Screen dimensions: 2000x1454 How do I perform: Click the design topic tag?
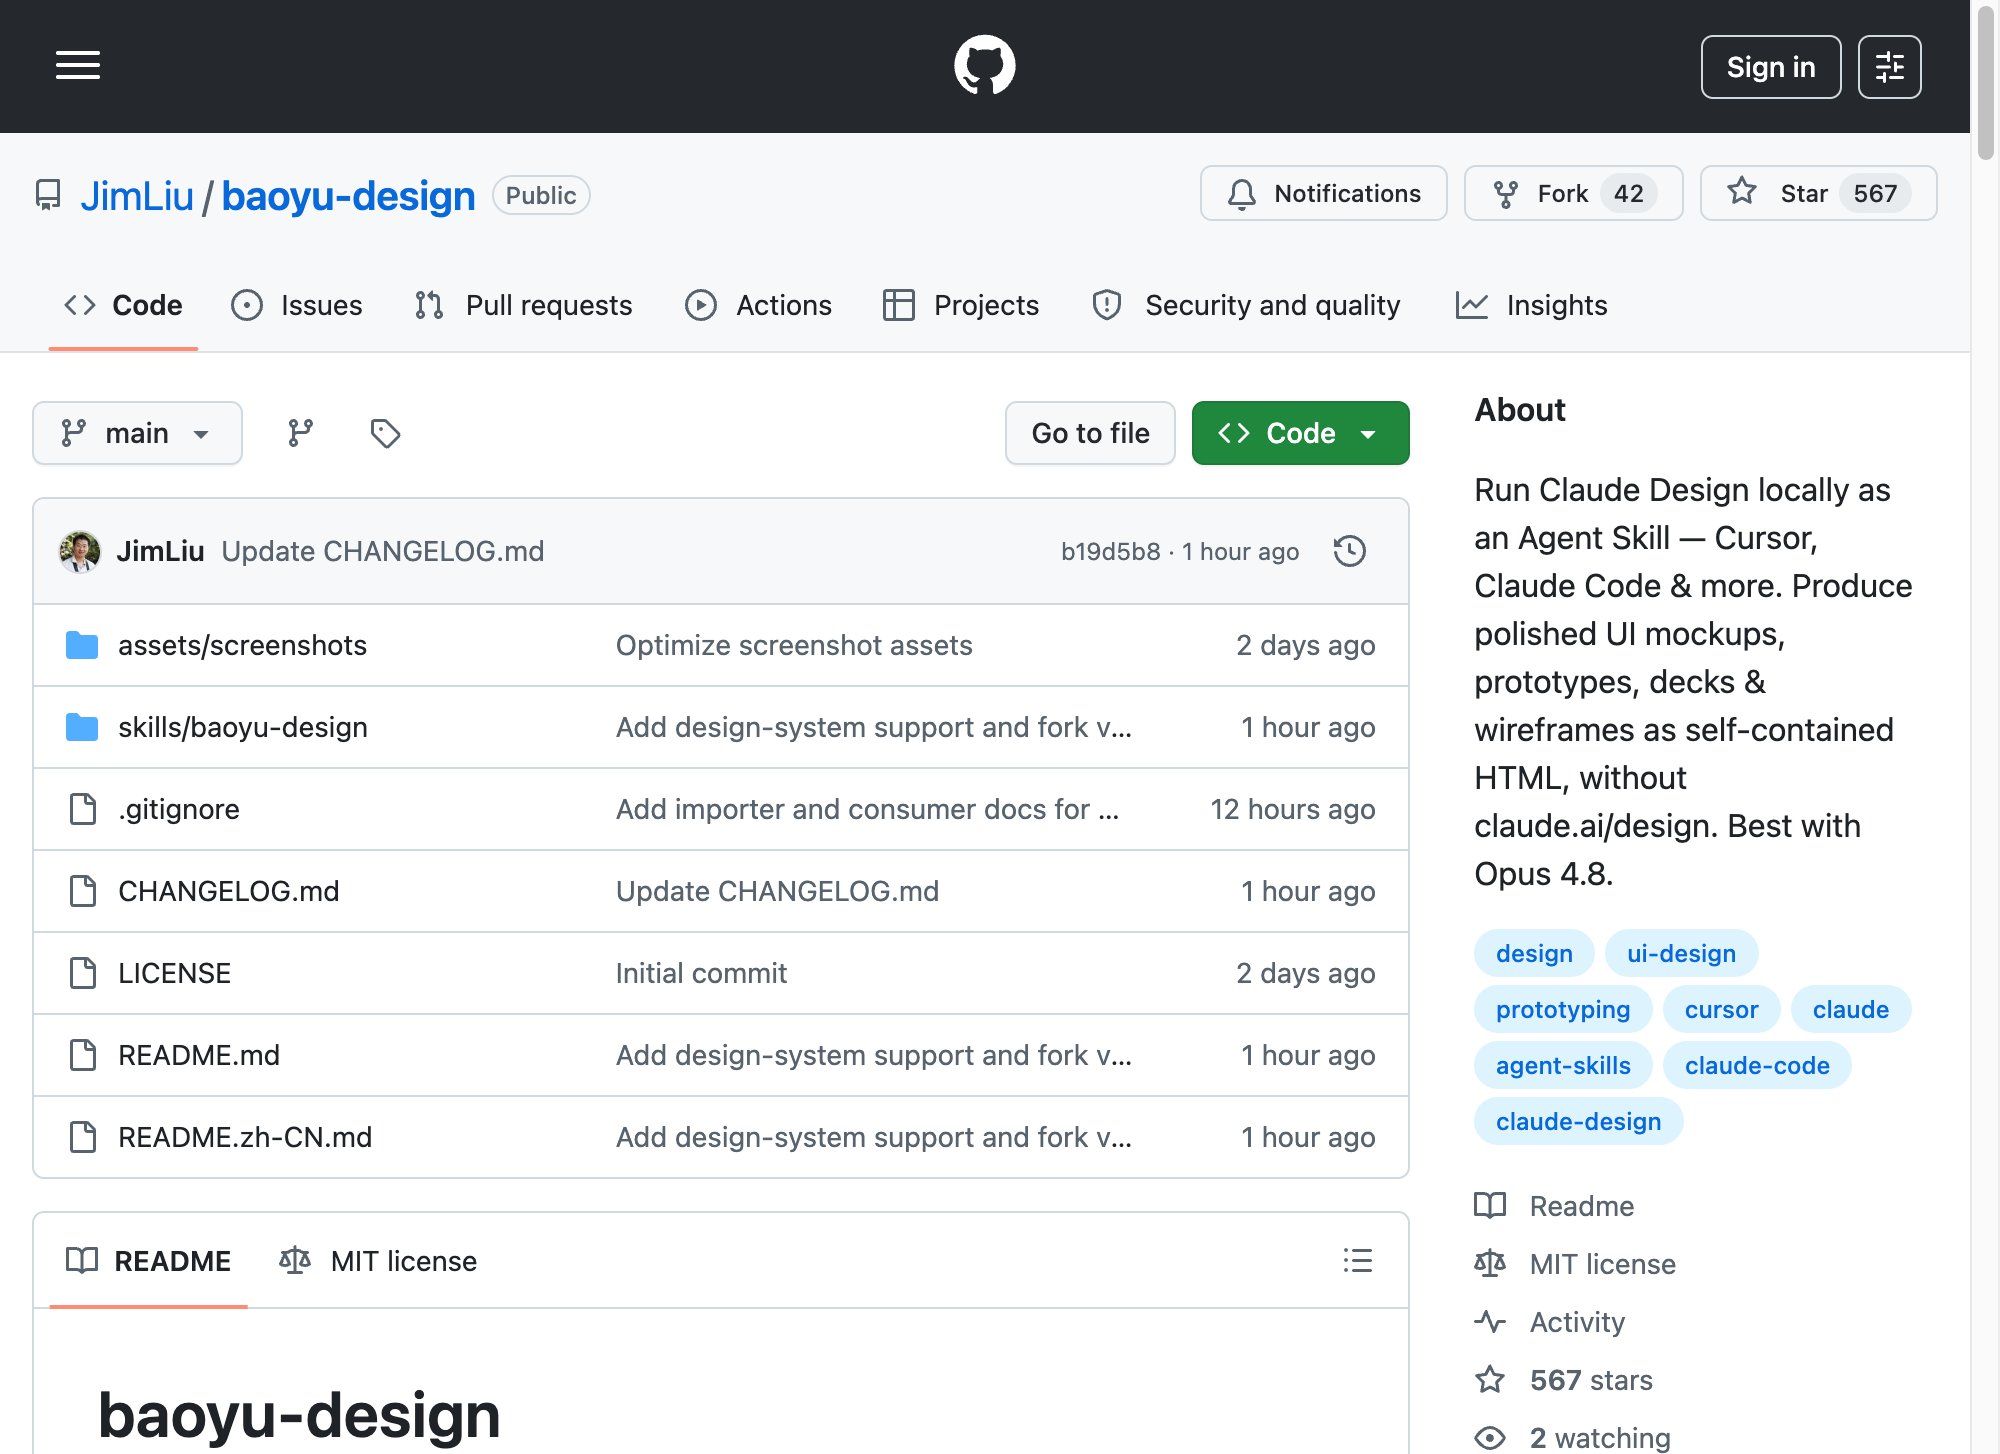click(1534, 953)
